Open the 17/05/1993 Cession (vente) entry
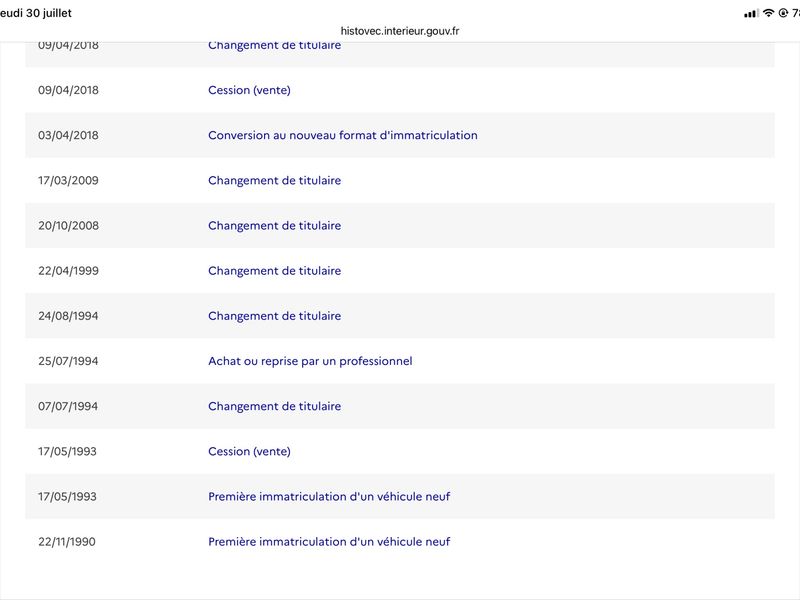Screen dimensions: 800x600 coord(249,452)
